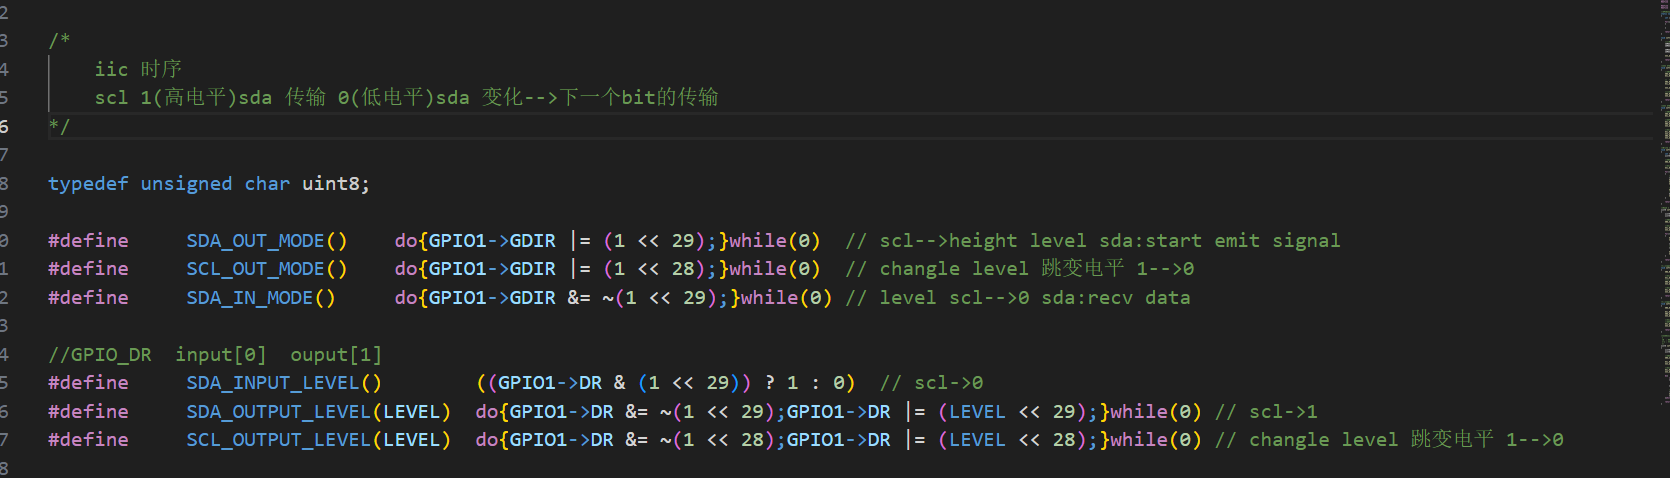The image size is (1670, 478).
Task: Click the comment 'level scl-->0 sda:recv data'
Action: click(x=1035, y=298)
